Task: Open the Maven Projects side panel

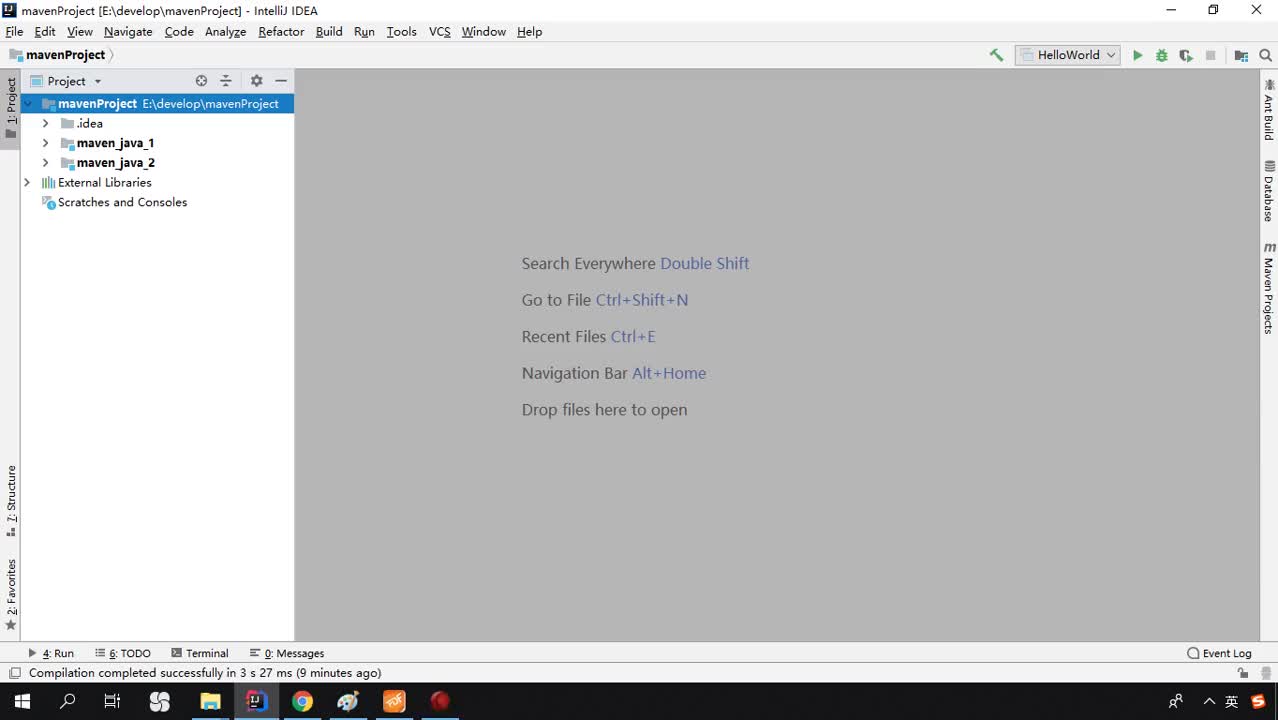Action: pyautogui.click(x=1268, y=288)
